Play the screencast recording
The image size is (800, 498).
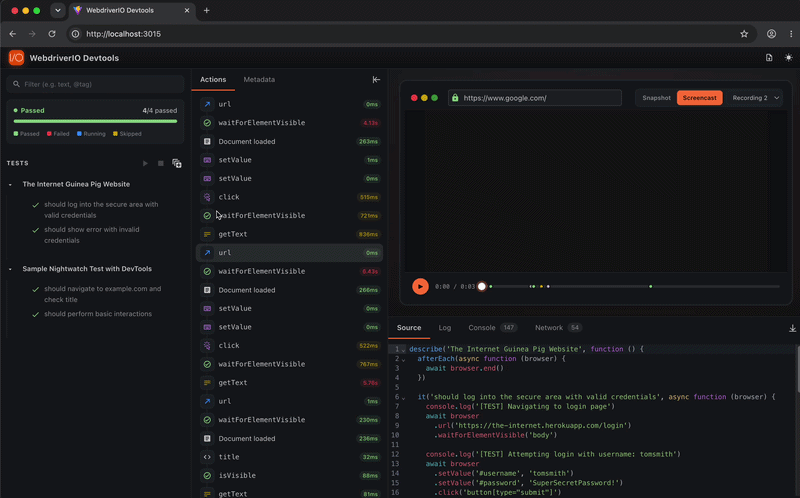pyautogui.click(x=420, y=287)
